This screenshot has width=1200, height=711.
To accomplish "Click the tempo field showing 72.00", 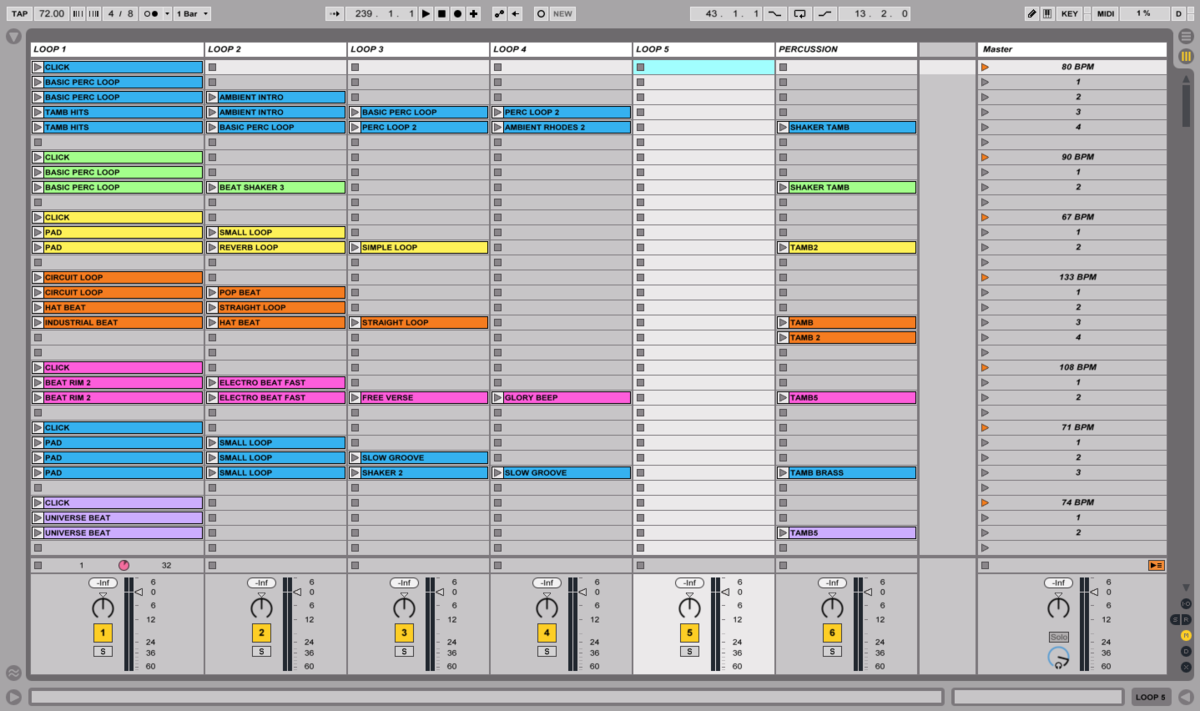I will point(51,14).
